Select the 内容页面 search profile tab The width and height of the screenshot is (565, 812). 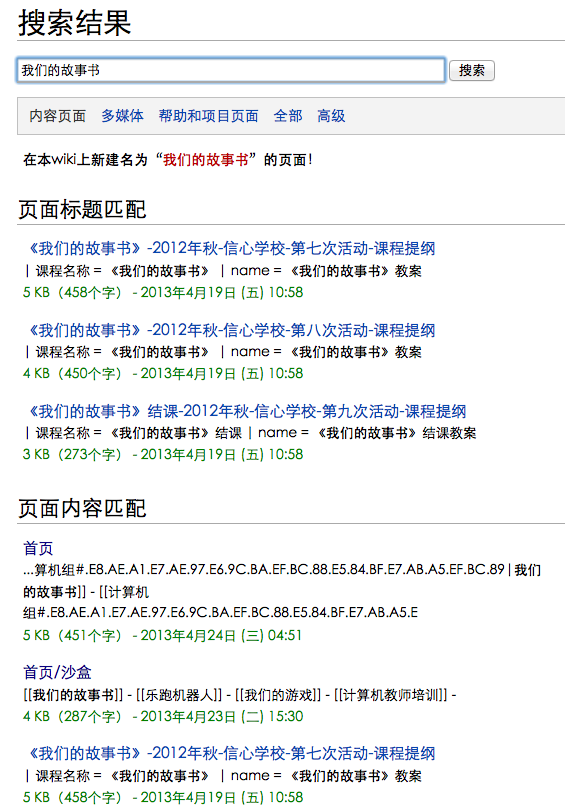(57, 115)
